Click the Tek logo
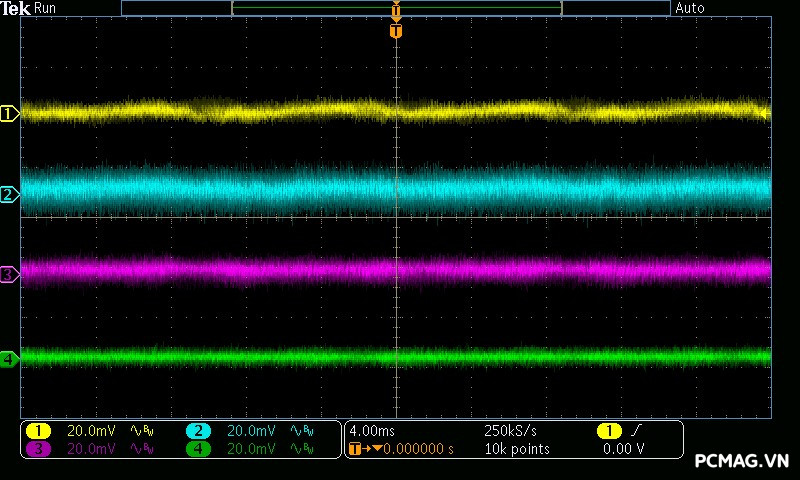Viewport: 800px width, 480px height. click(x=16, y=8)
